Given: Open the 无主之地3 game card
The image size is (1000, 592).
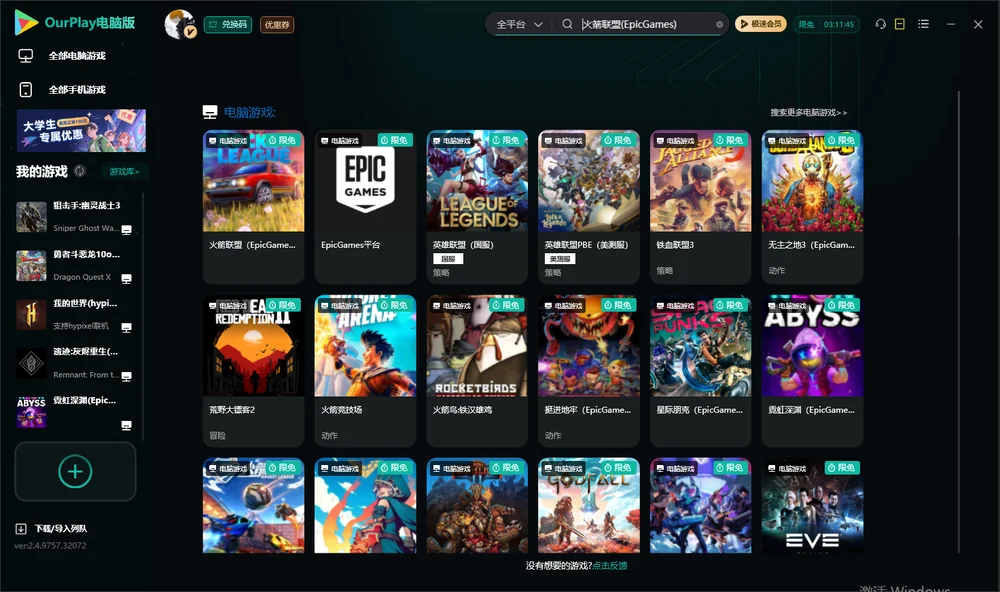Looking at the screenshot, I should (x=812, y=207).
